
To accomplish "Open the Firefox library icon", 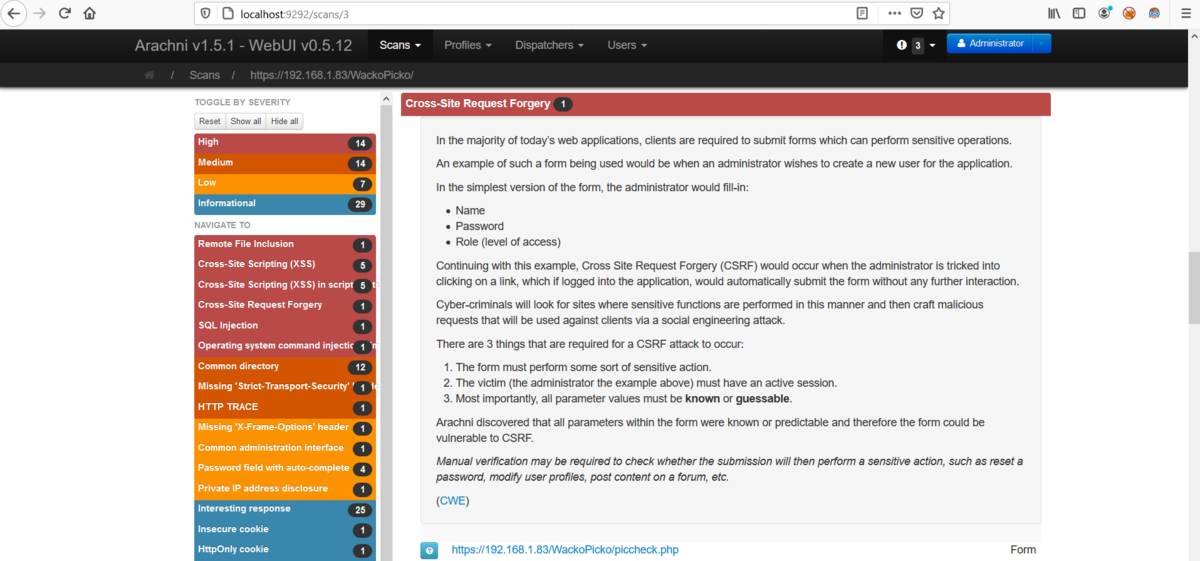I will tap(1053, 14).
